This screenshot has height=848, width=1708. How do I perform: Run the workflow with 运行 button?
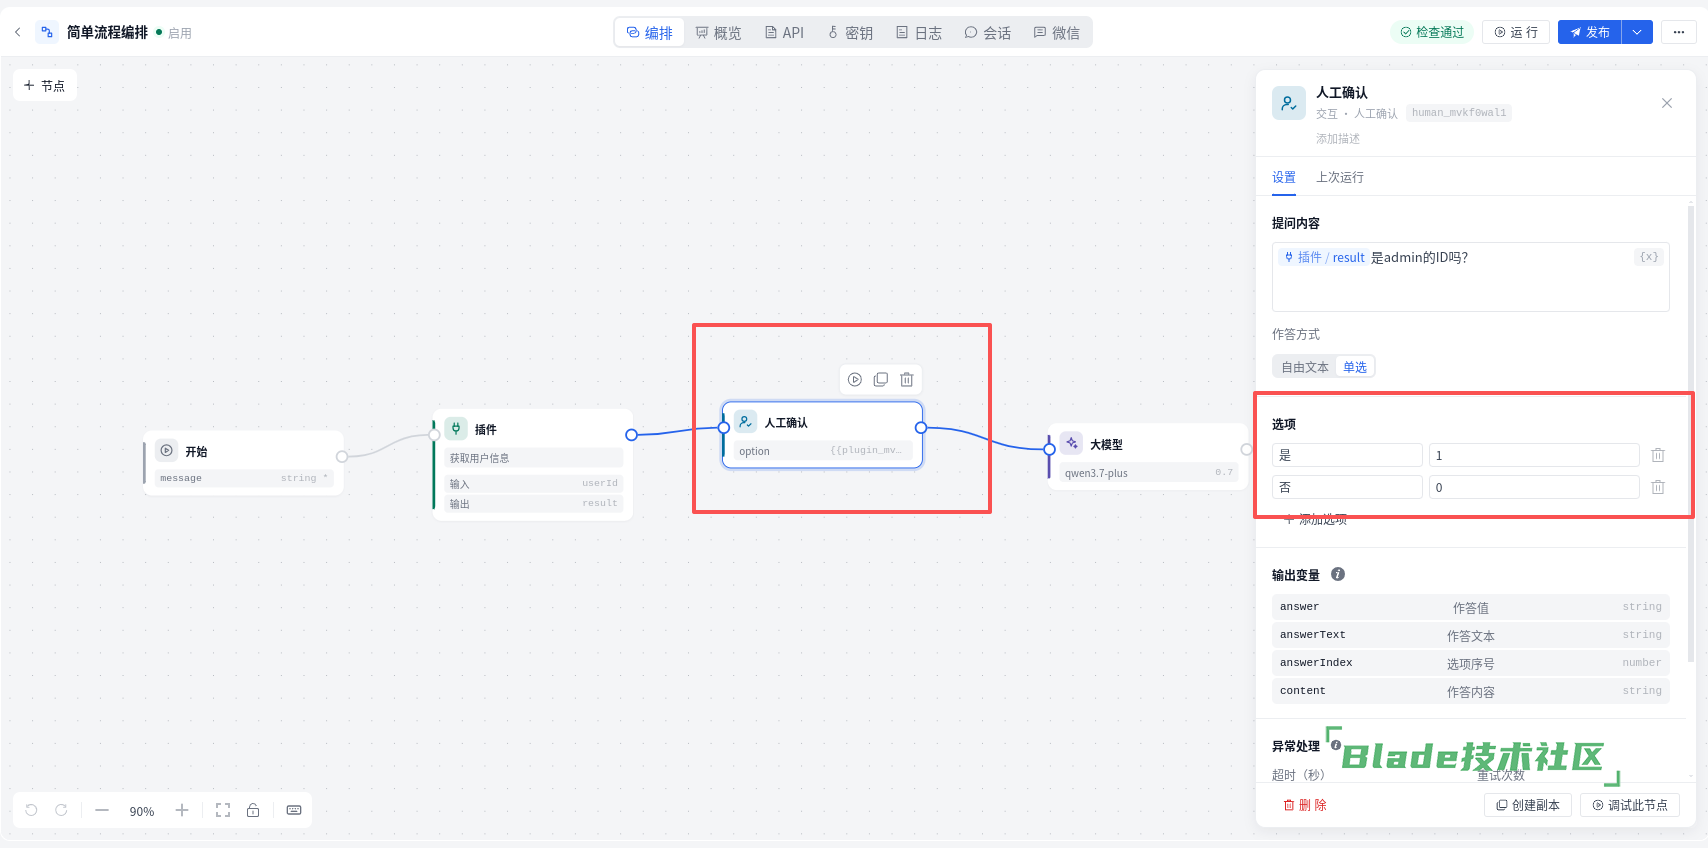click(x=1516, y=32)
